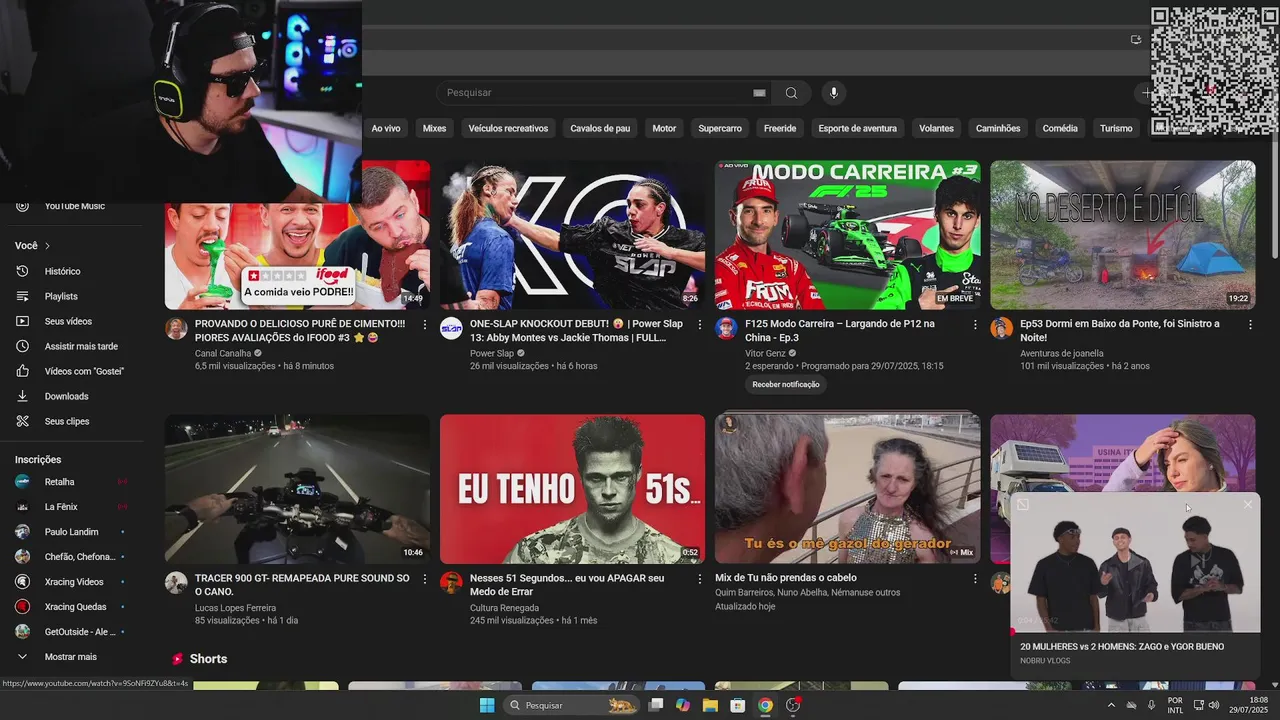
Task: Select the Comédia filter chip
Action: [1060, 128]
